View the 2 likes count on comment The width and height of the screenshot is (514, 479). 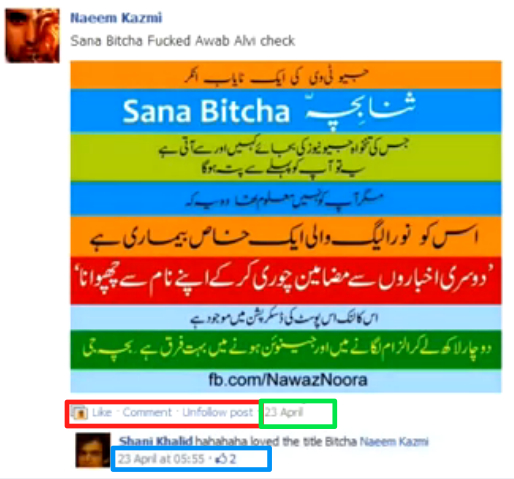click(233, 459)
